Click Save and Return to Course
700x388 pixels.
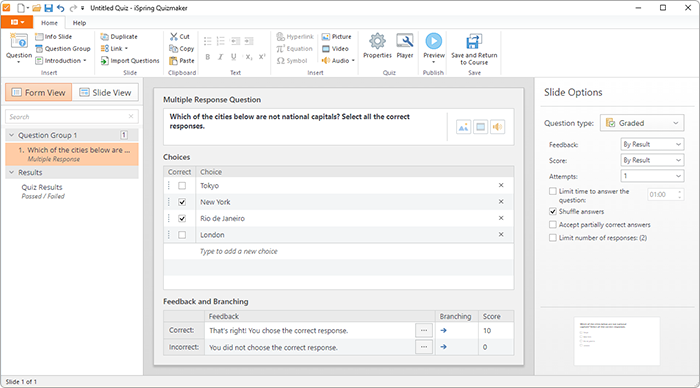pos(474,49)
